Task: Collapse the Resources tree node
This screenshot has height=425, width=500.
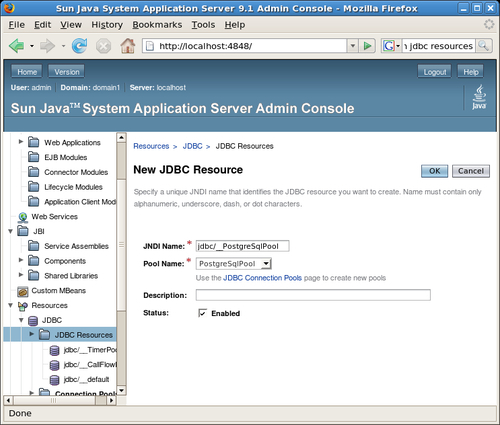Action: [10, 305]
